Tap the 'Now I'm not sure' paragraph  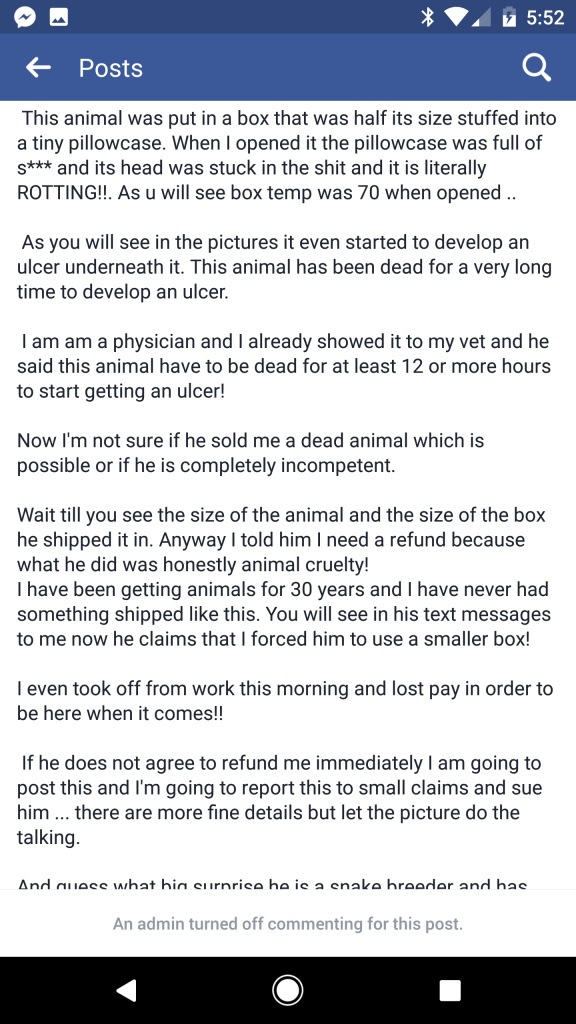tap(251, 453)
